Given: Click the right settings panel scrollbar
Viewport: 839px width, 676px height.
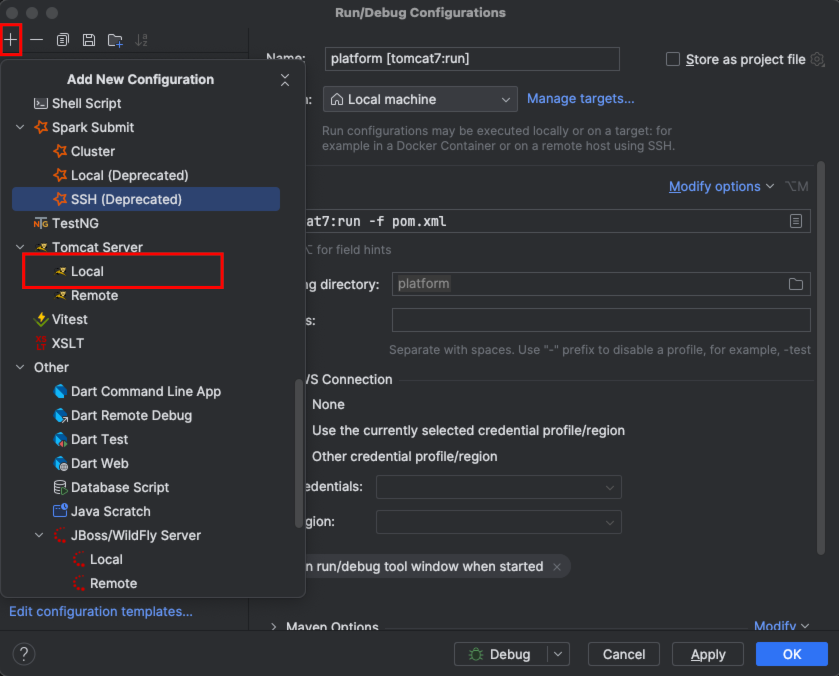Looking at the screenshot, I should click(821, 359).
